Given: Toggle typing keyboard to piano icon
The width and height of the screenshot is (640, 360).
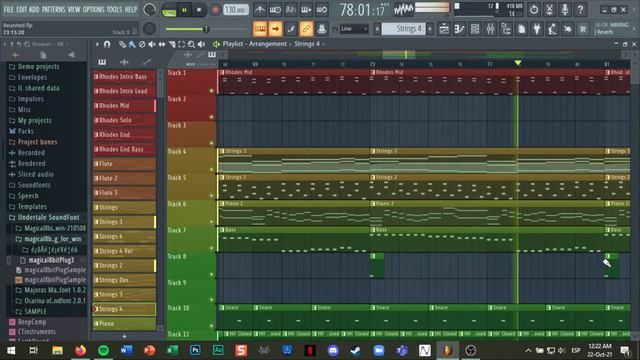Looking at the screenshot, I should 260,29.
